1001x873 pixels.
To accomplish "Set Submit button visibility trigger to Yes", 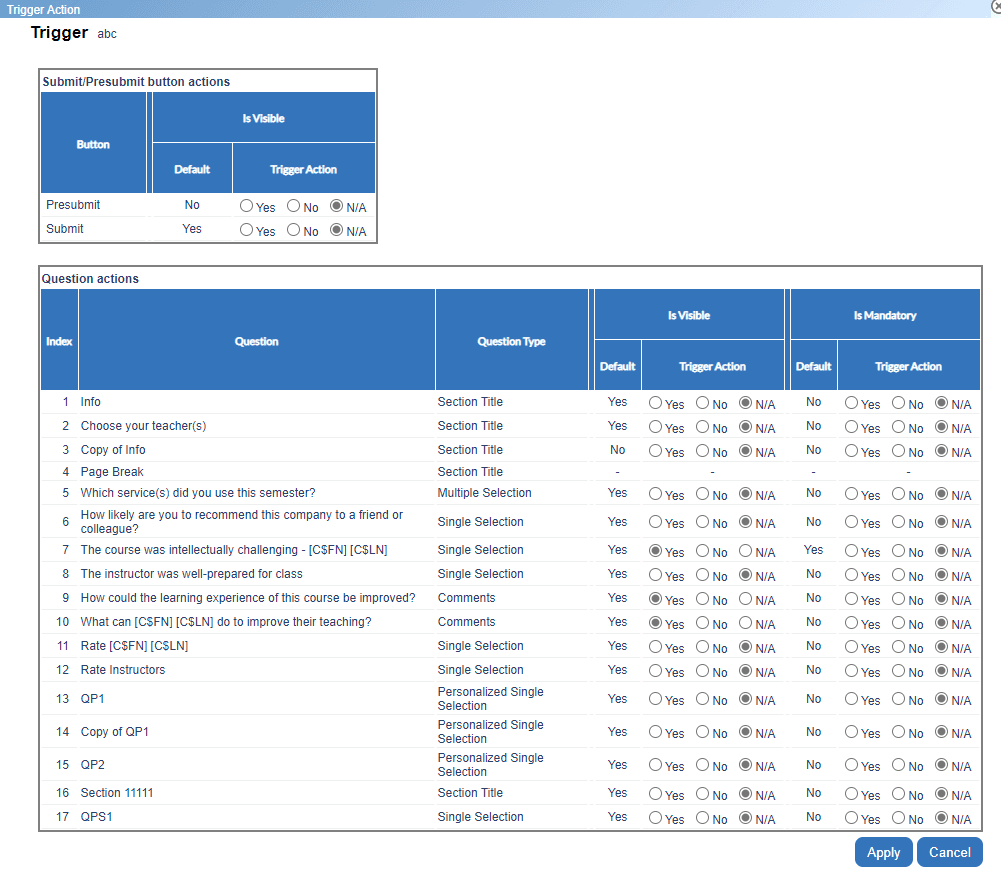I will (246, 230).
